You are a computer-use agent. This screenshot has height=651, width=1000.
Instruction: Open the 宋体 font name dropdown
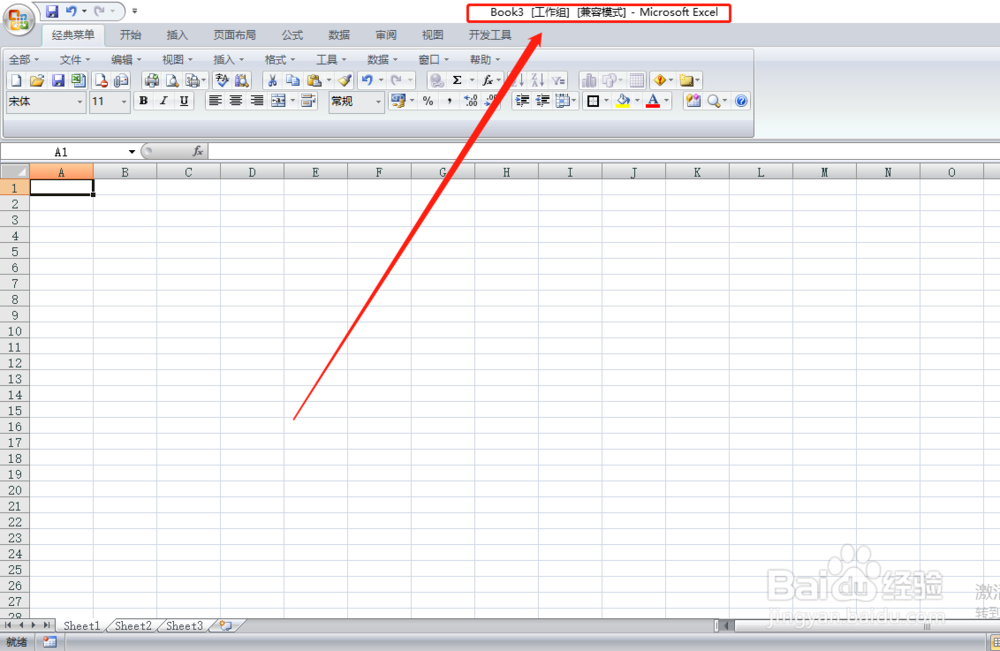tap(80, 101)
